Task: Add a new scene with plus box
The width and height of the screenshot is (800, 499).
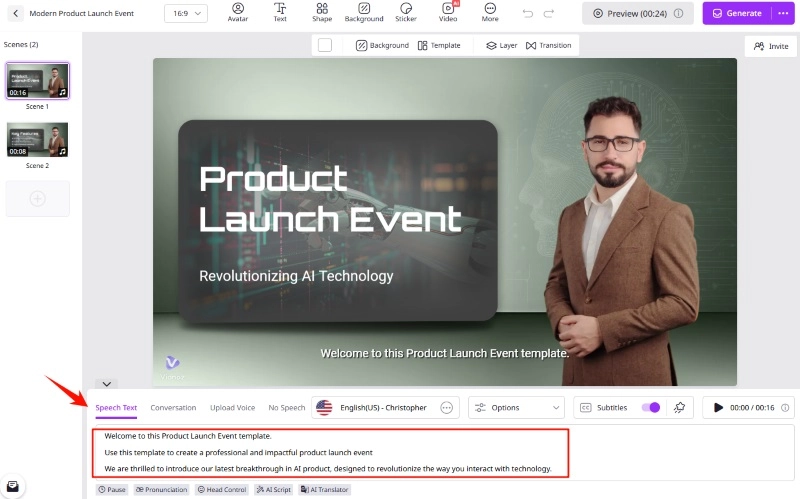Action: point(38,199)
